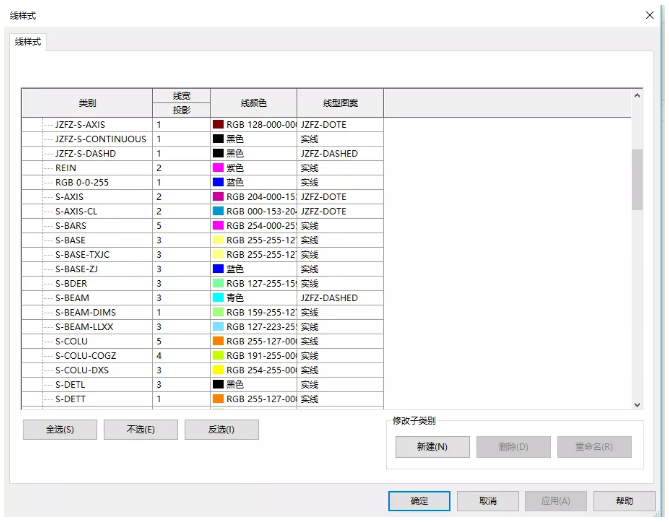Click the S-BDER green color swatch
The image size is (669, 522).
[218, 283]
